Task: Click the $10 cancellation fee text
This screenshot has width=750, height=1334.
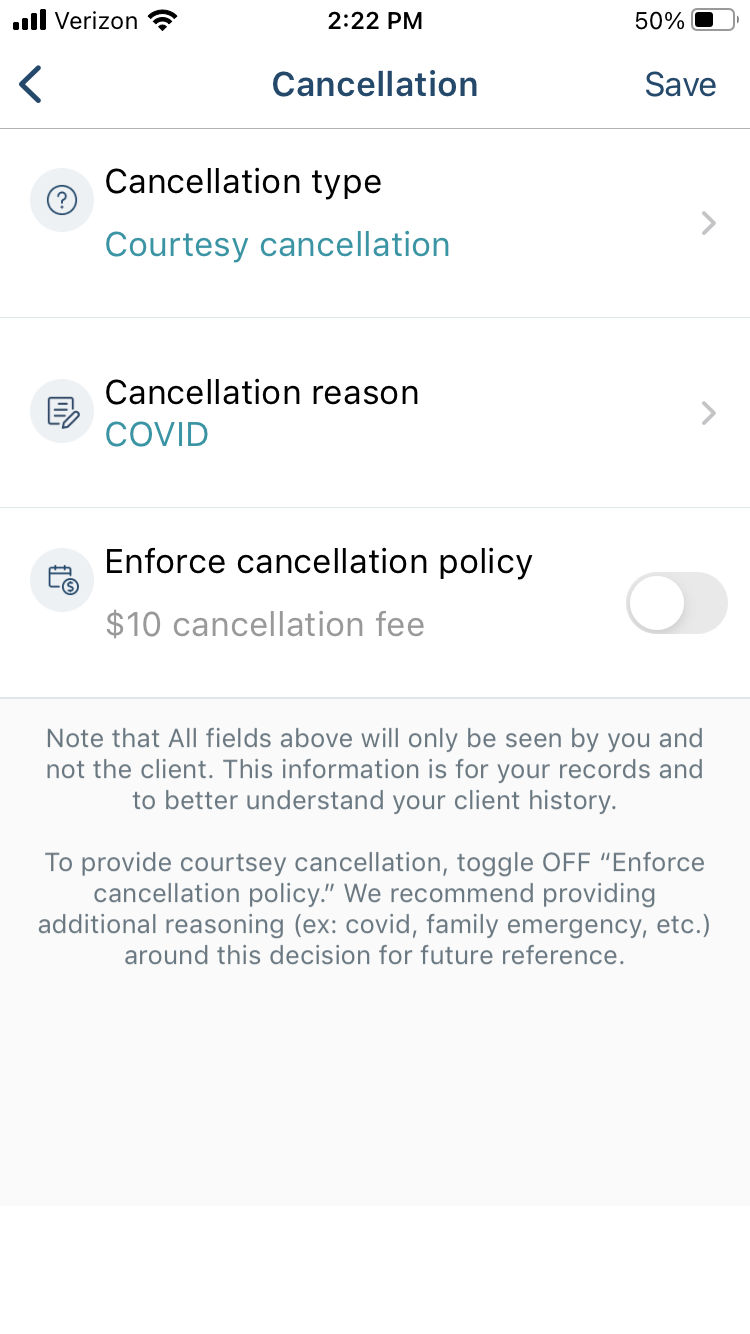Action: pos(265,625)
